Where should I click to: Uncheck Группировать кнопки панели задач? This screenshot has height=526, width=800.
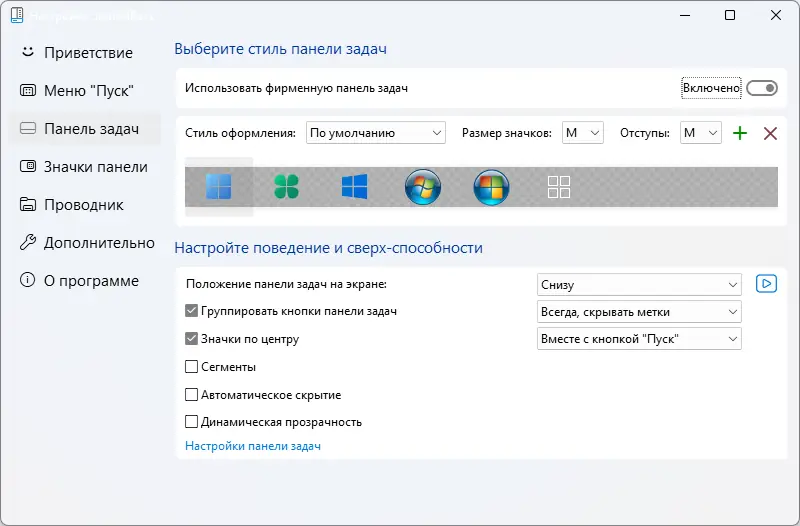[x=191, y=311]
